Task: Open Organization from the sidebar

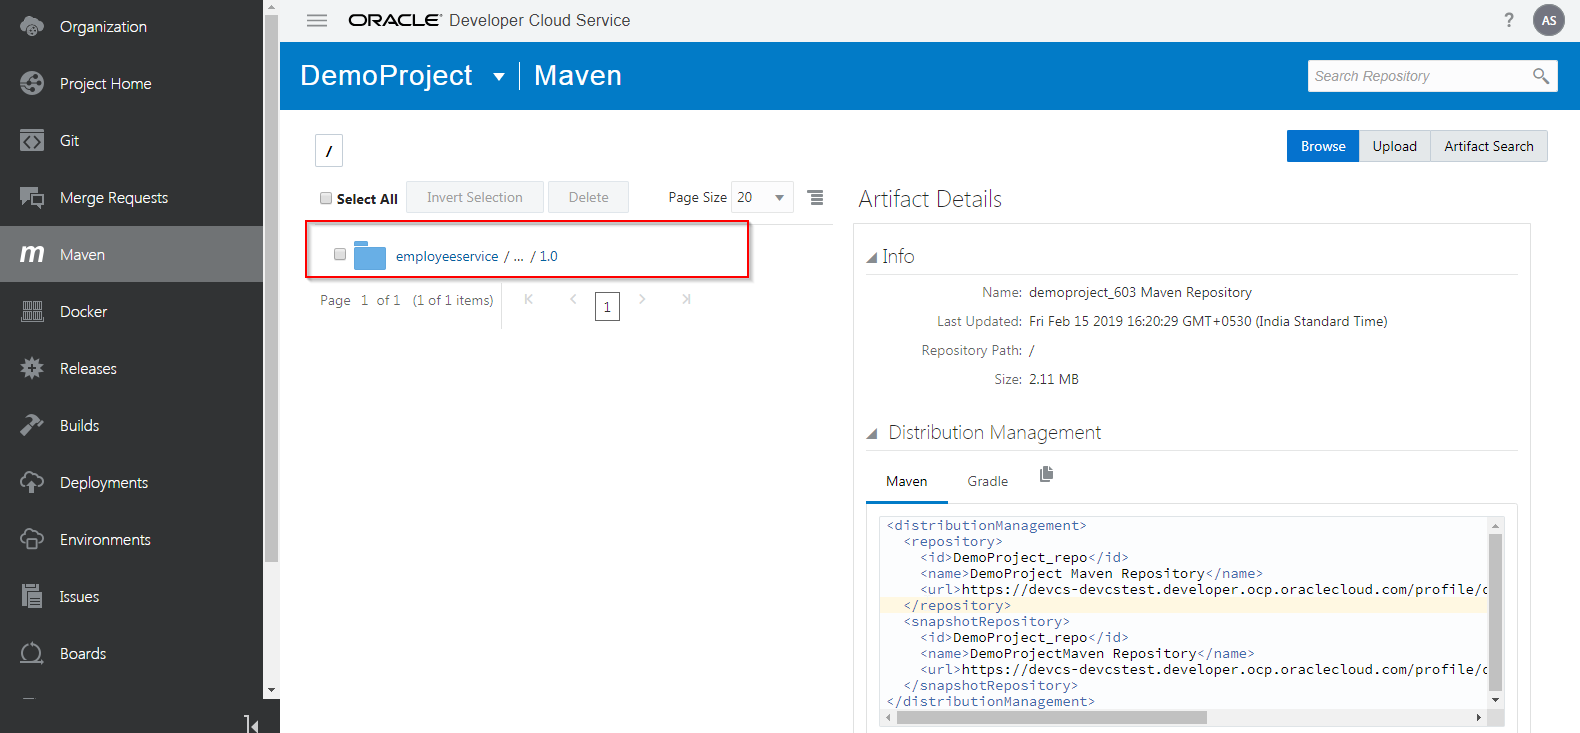Action: pos(103,27)
